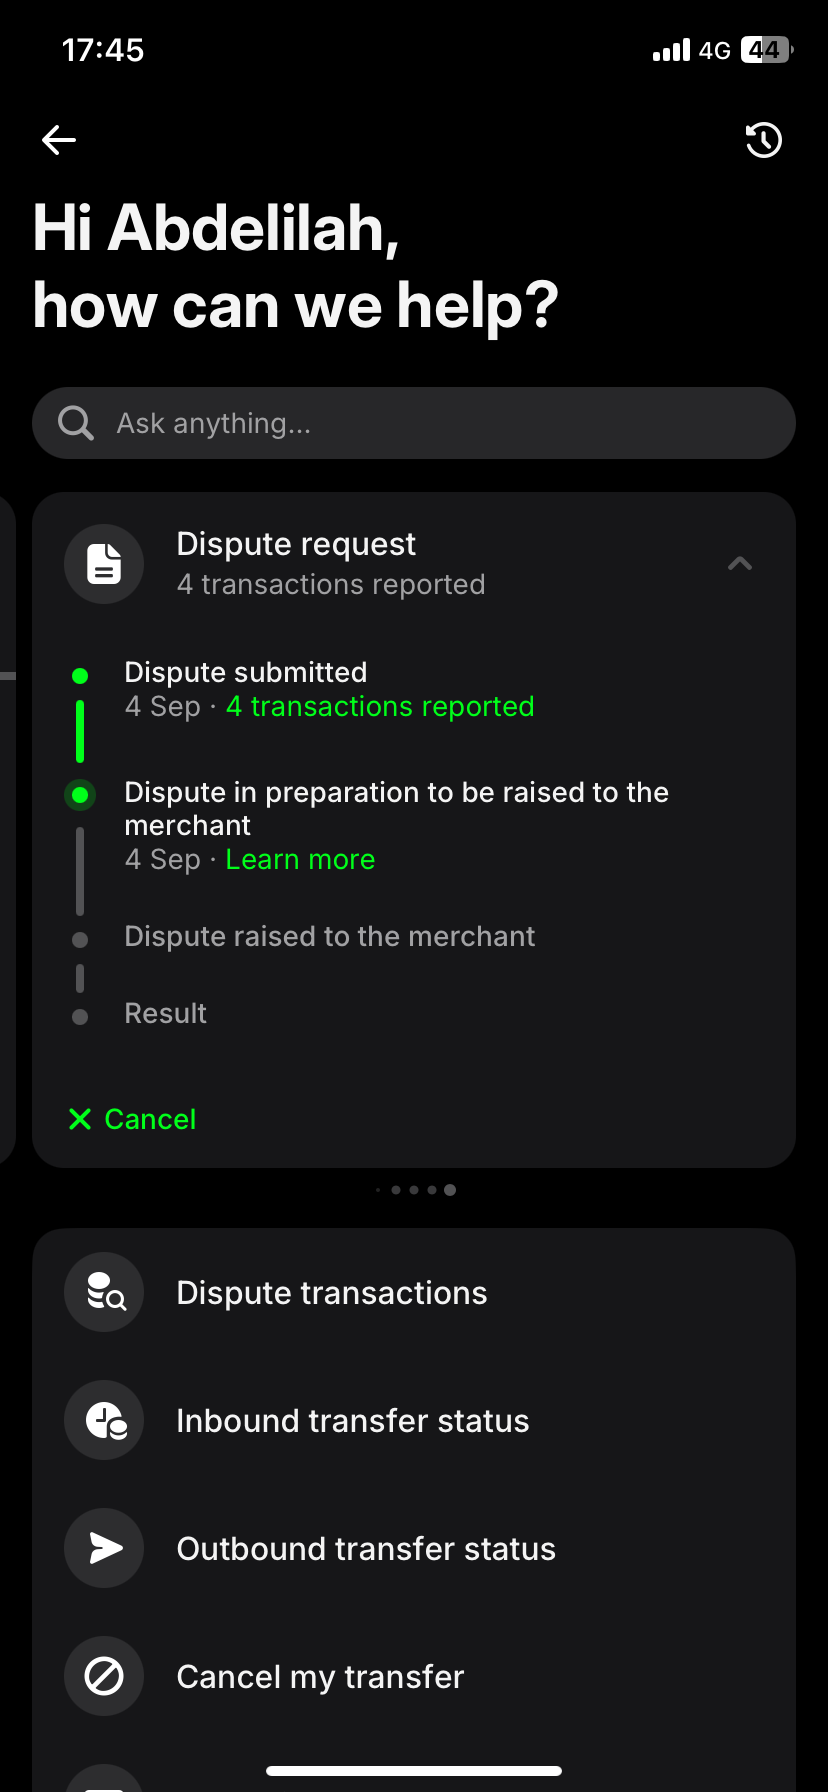828x1792 pixels.
Task: Tap the Inbound transfer status icon
Action: (x=104, y=1420)
